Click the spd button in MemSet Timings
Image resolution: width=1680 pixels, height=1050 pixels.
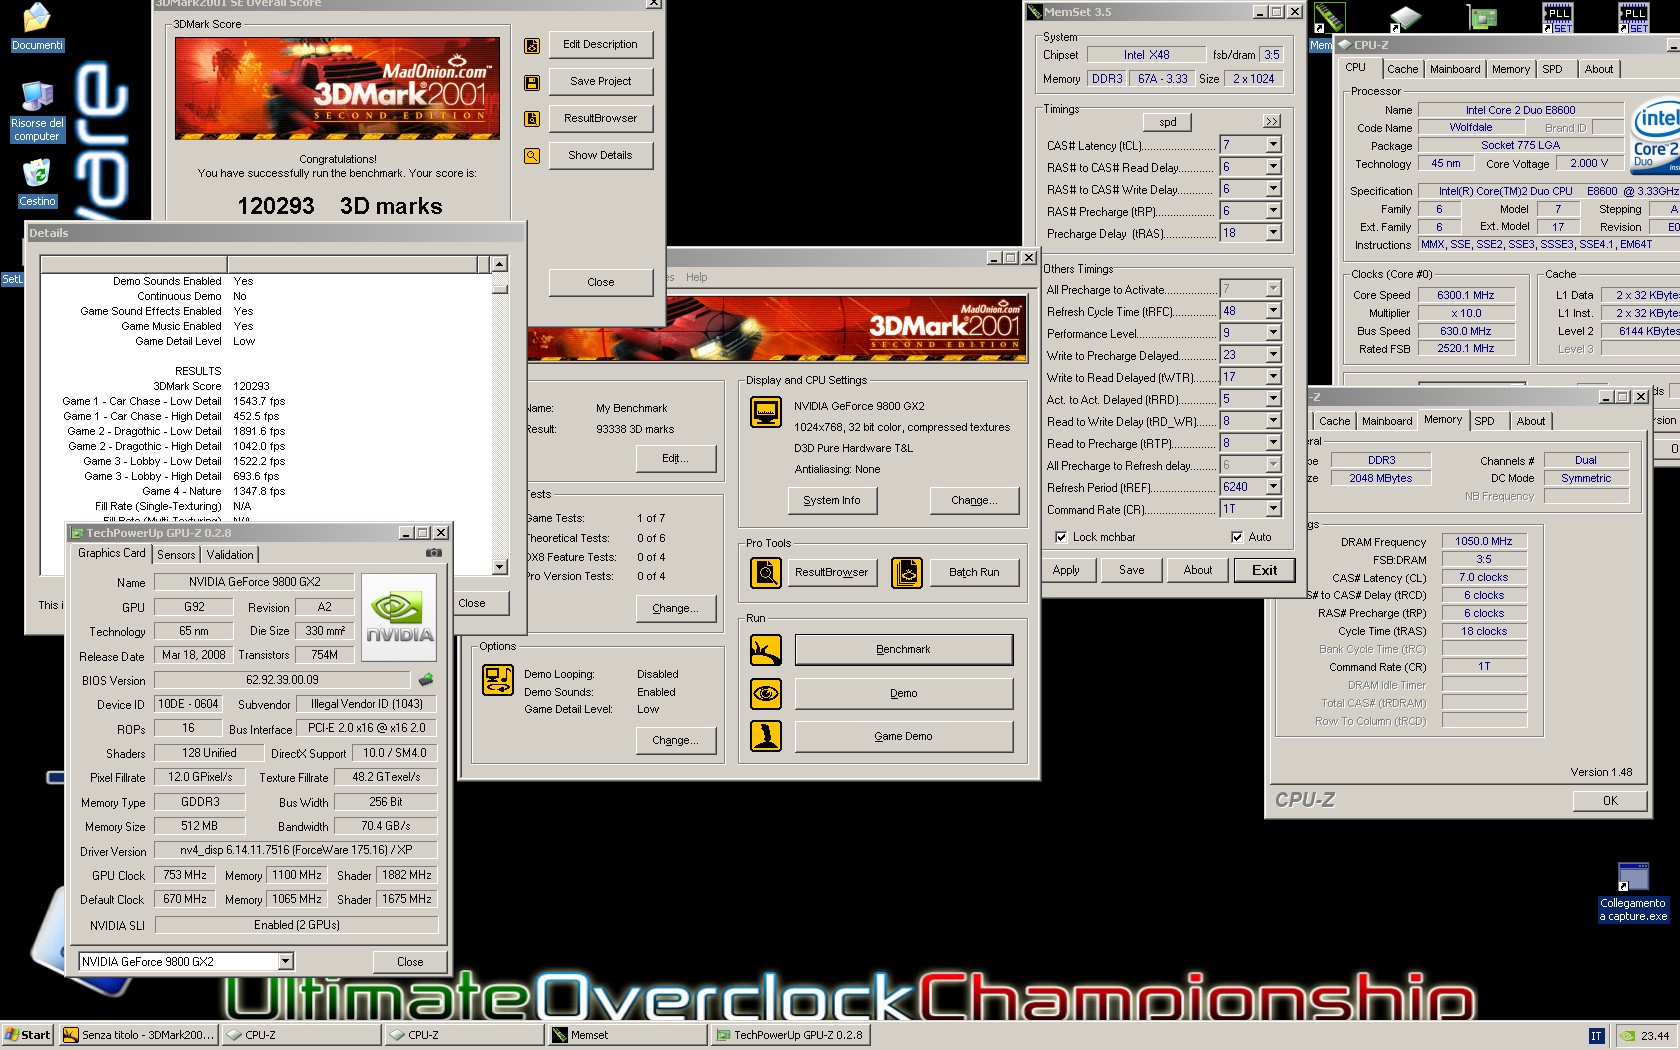click(x=1168, y=122)
